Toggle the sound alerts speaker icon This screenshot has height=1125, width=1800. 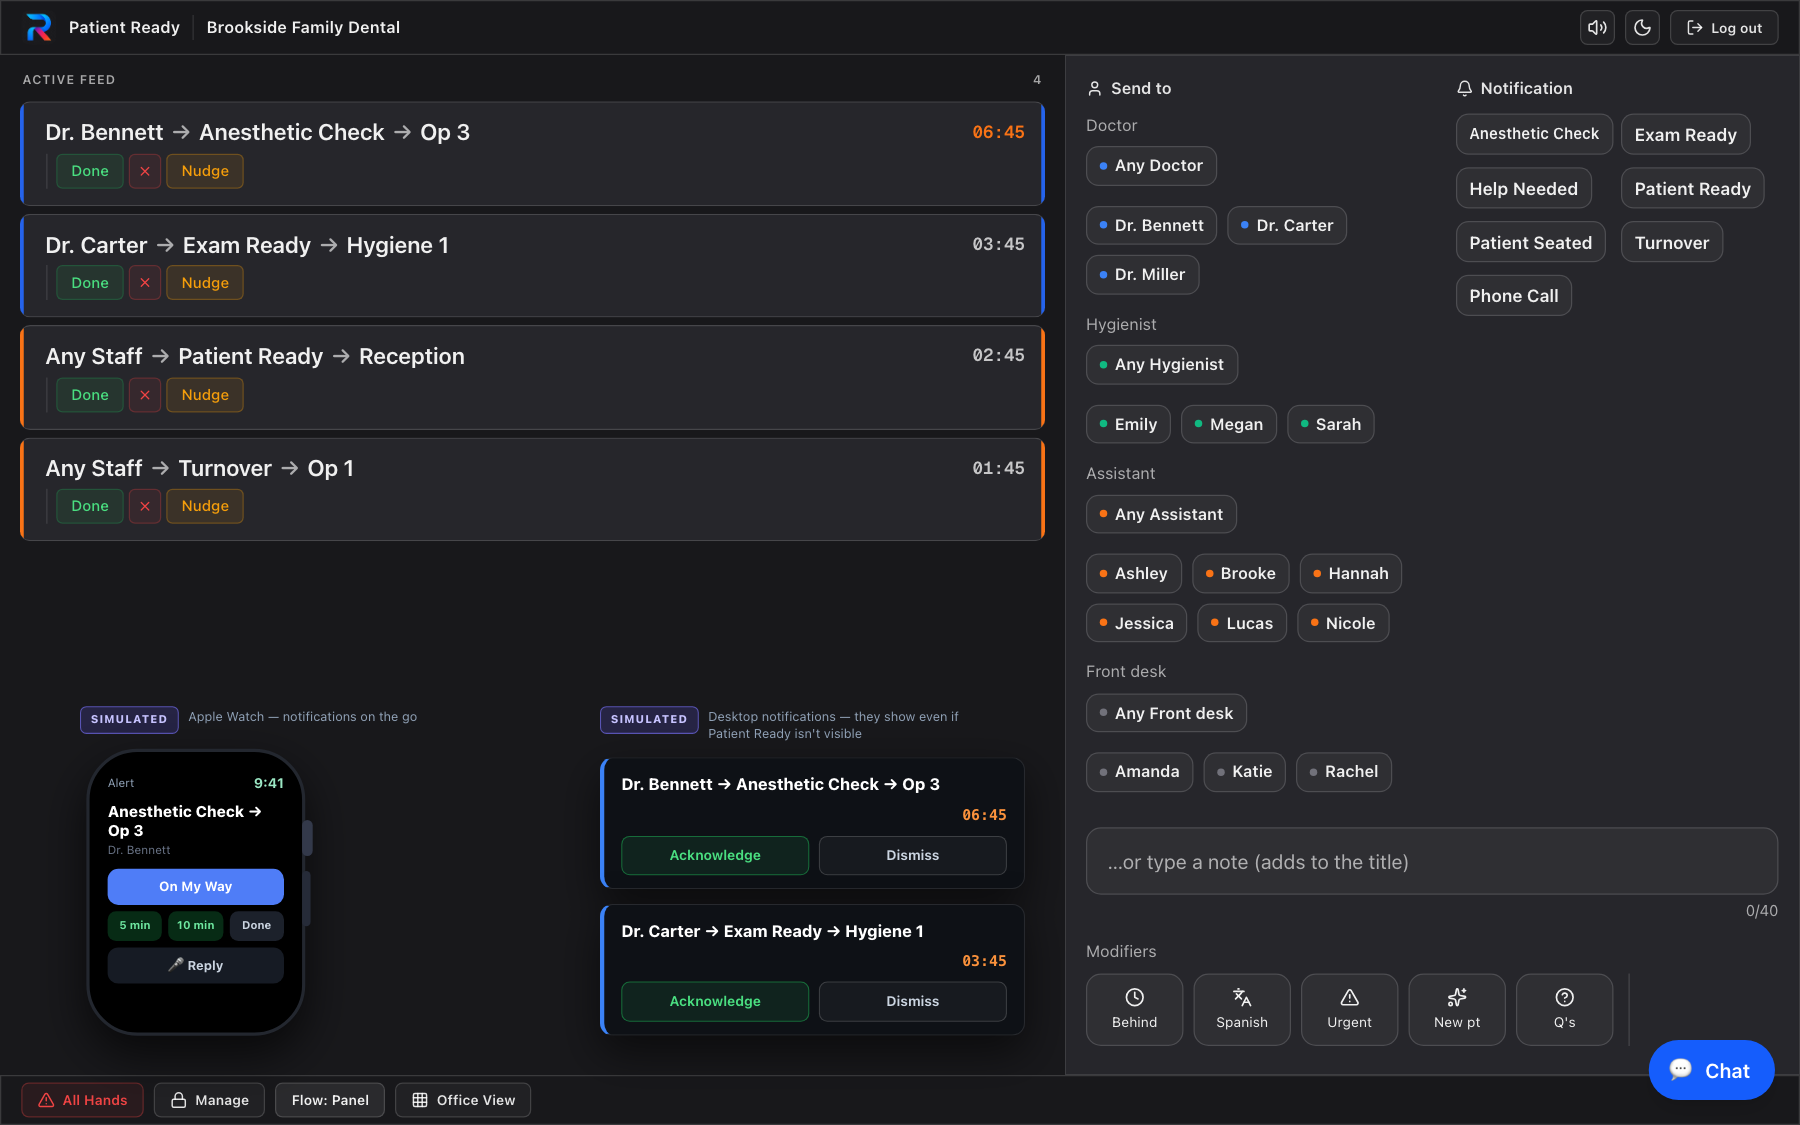[1597, 28]
